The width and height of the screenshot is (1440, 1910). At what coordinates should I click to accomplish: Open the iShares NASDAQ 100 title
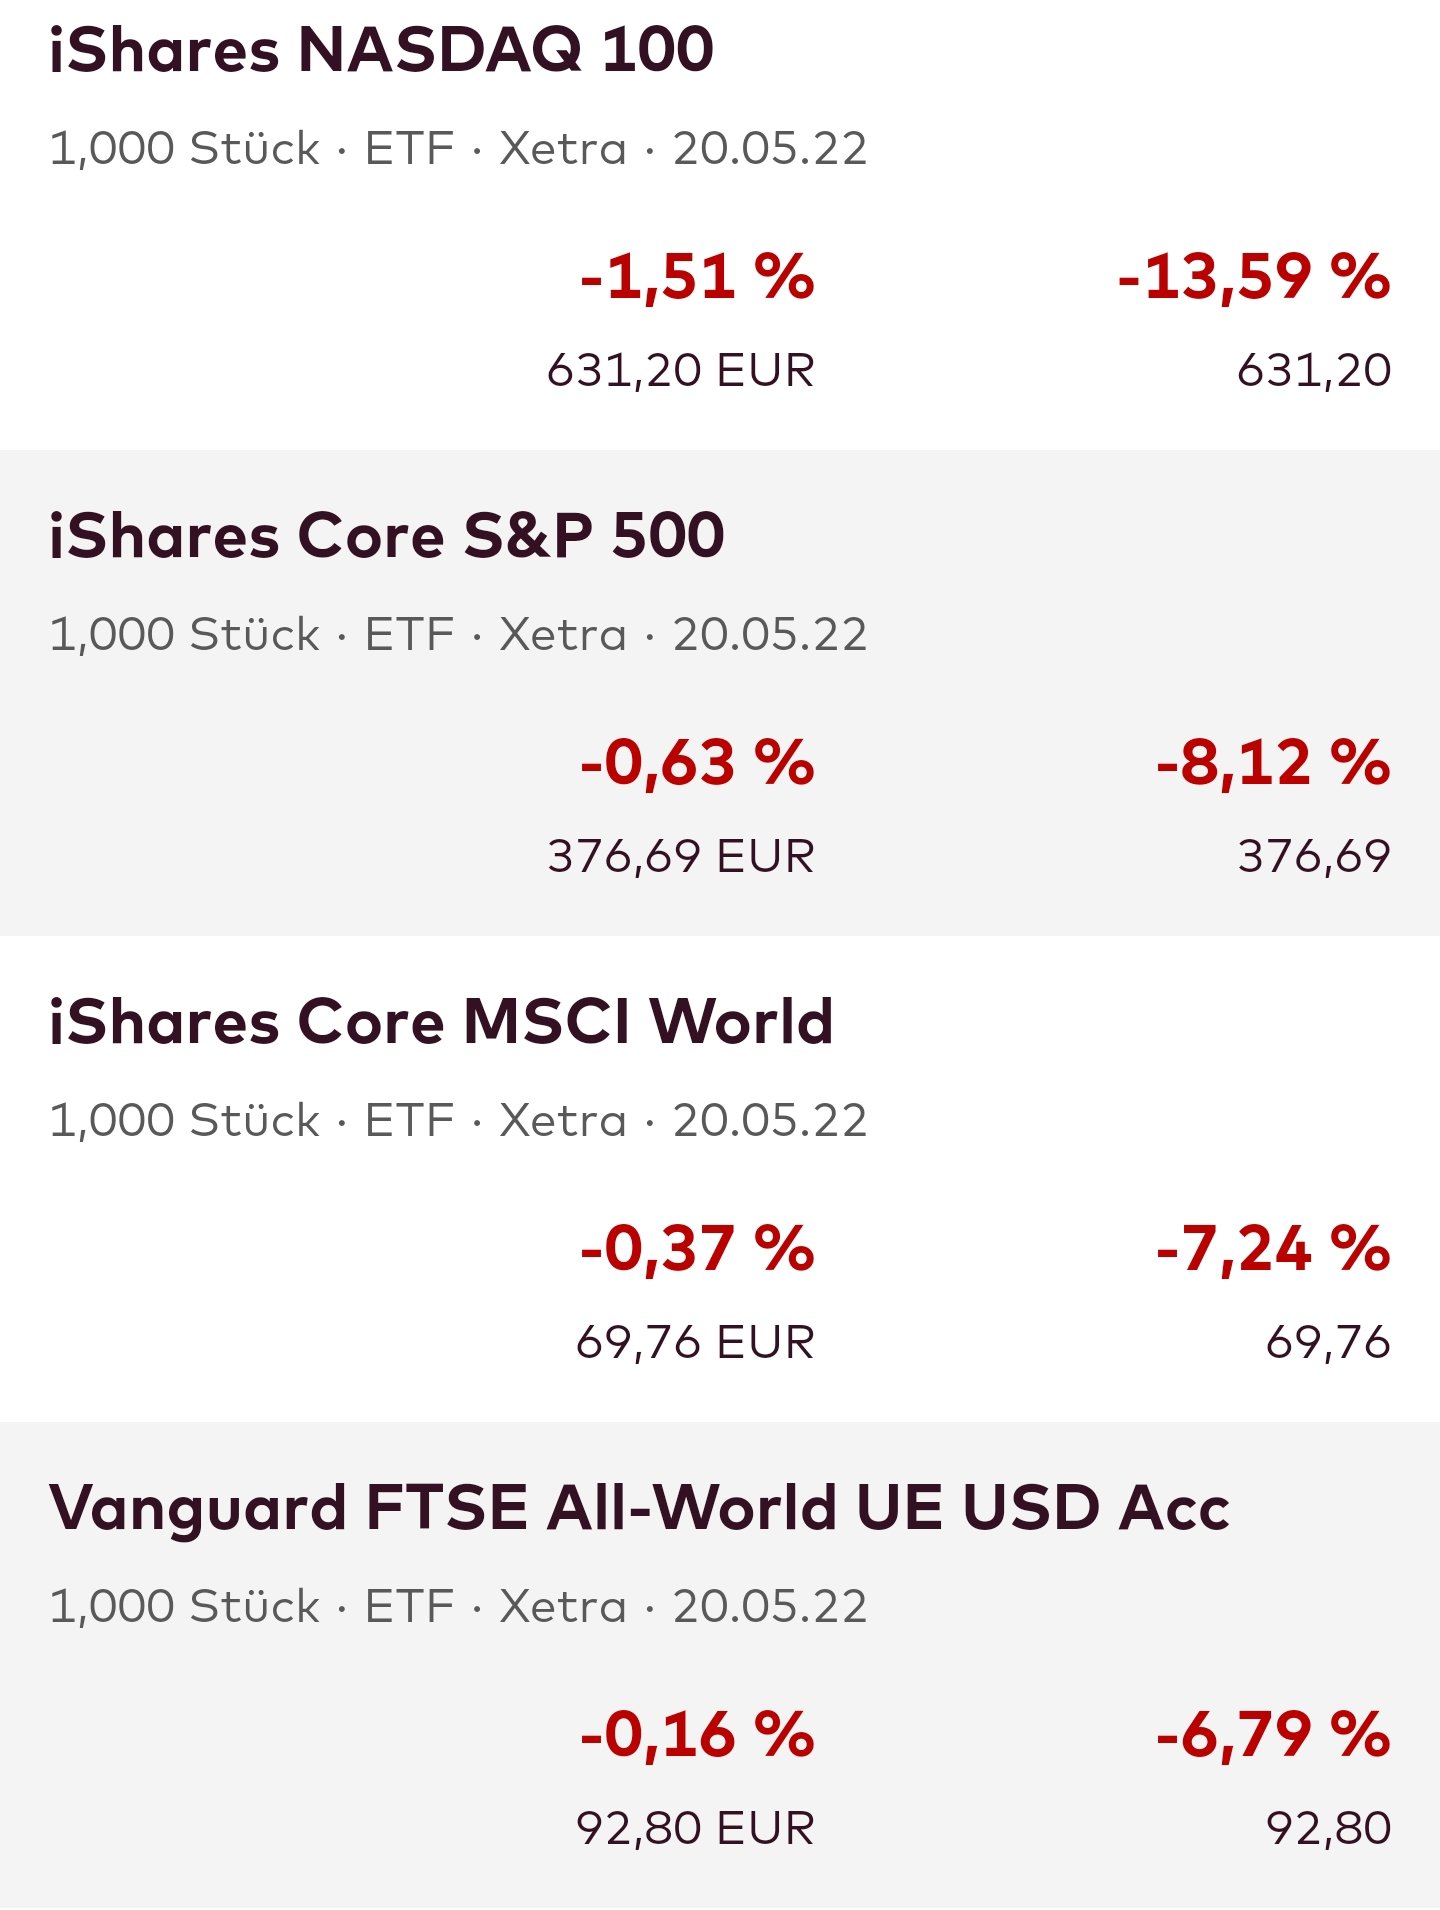[381, 50]
